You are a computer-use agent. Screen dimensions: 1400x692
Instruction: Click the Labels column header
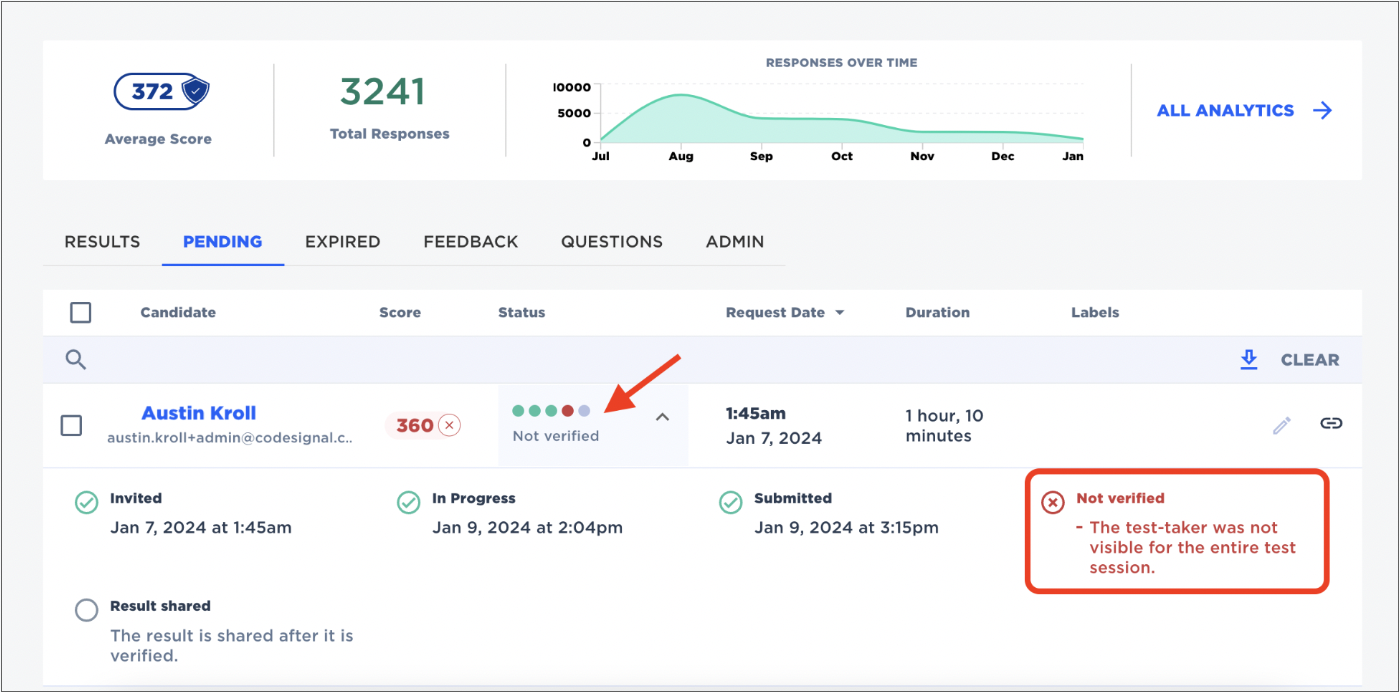(1095, 312)
